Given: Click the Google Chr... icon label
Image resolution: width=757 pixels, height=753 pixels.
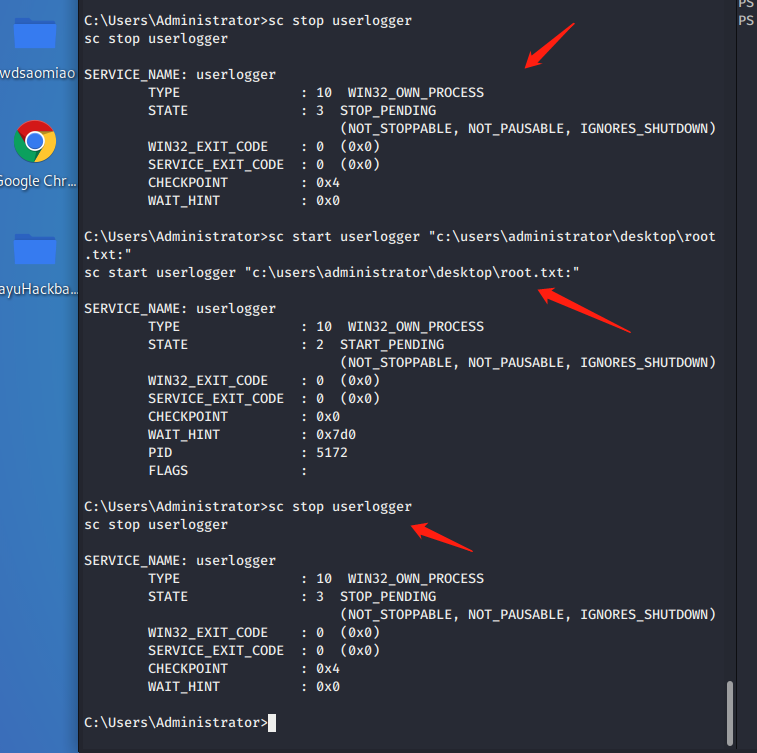Looking at the screenshot, I should coord(38,181).
